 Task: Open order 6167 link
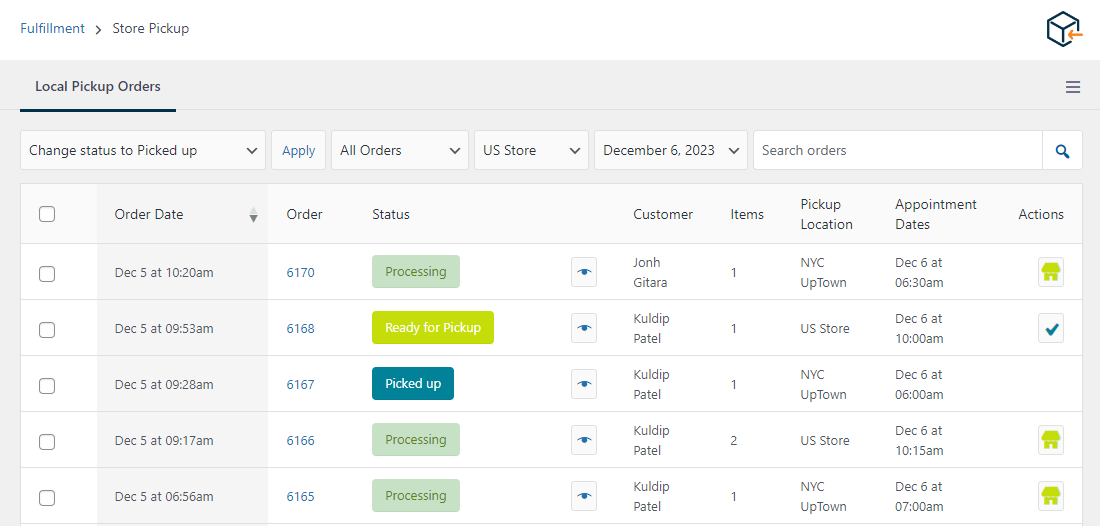pyautogui.click(x=300, y=385)
